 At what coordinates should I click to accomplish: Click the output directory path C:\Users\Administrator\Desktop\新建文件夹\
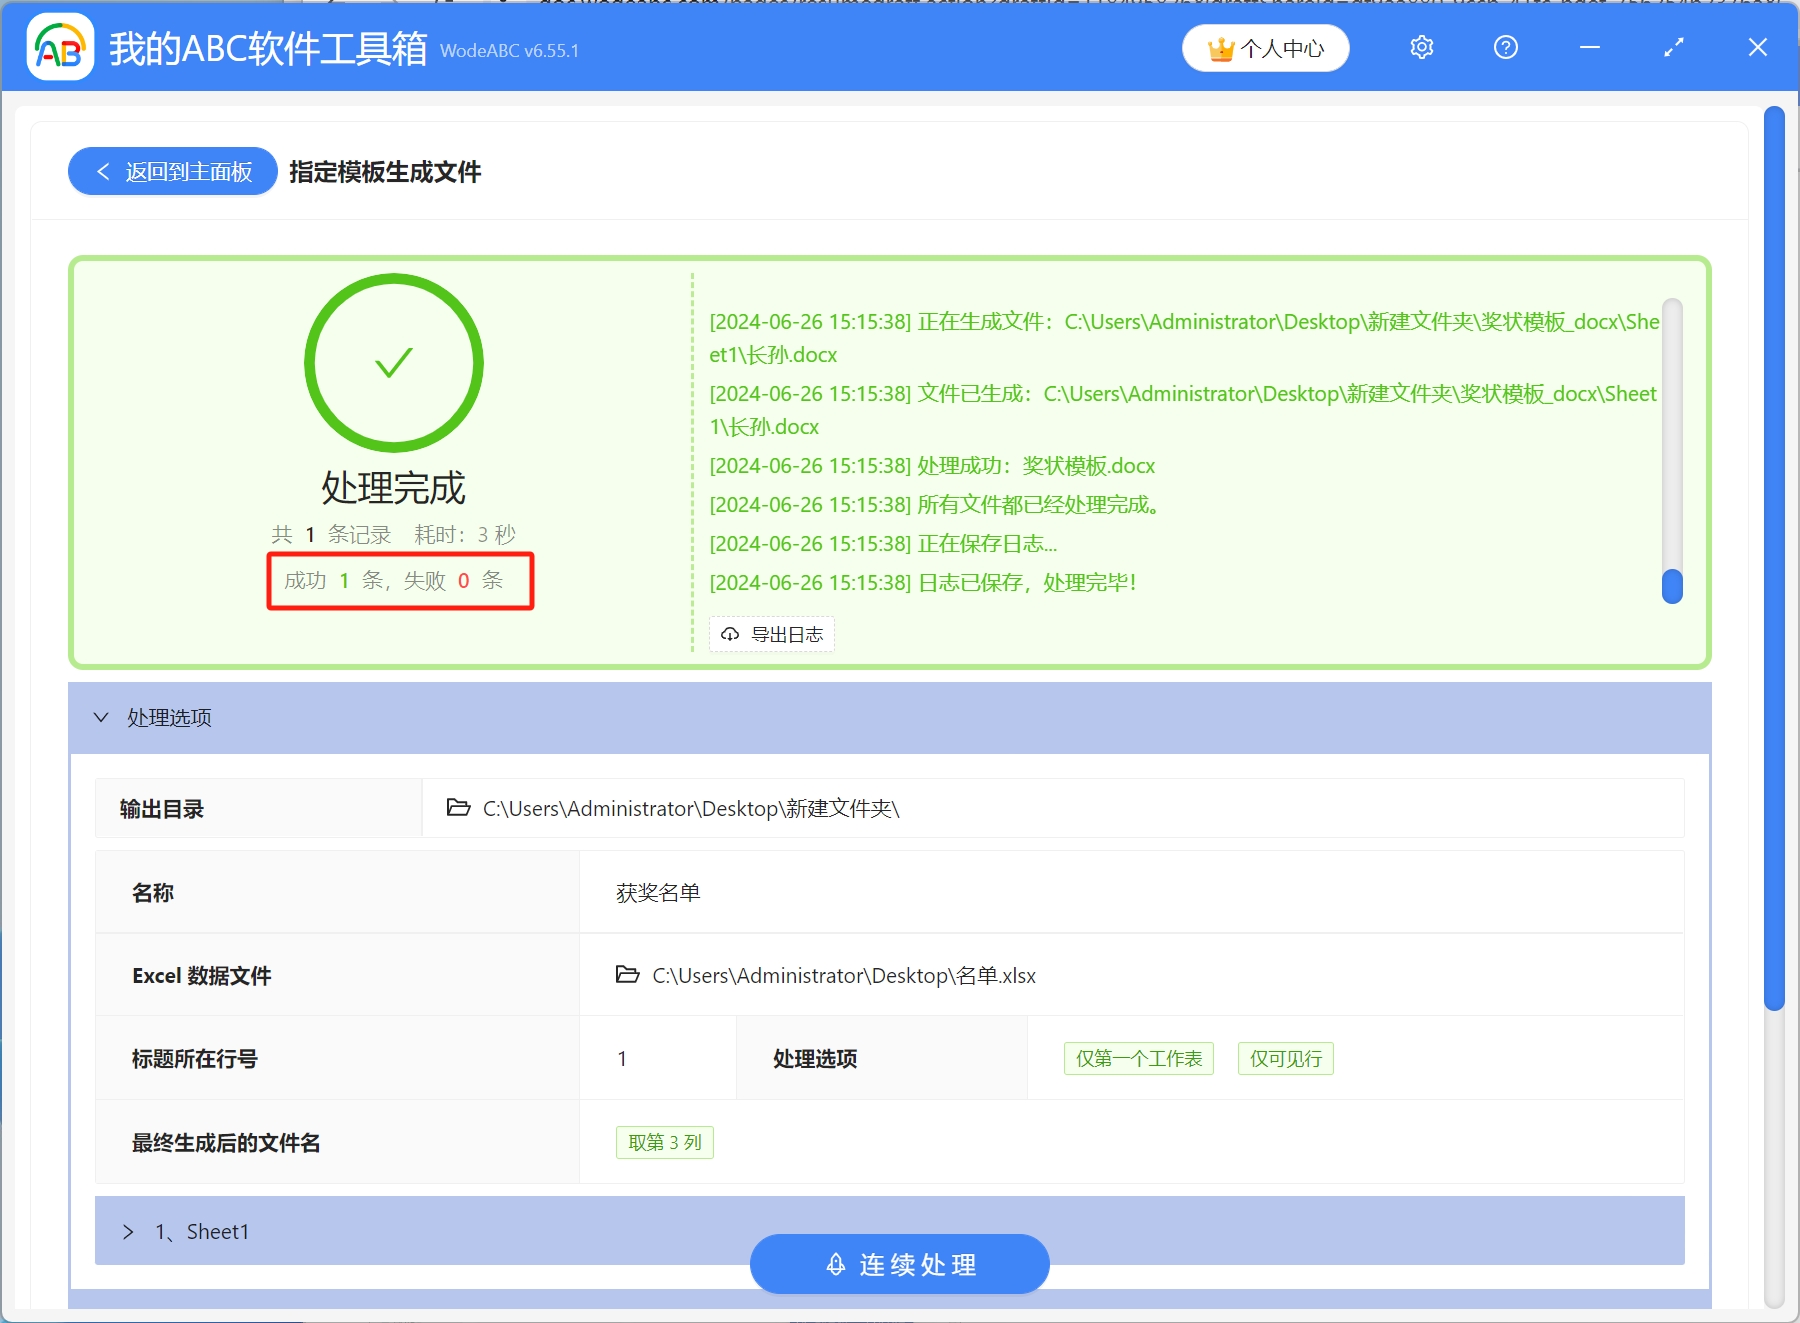pyautogui.click(x=690, y=808)
